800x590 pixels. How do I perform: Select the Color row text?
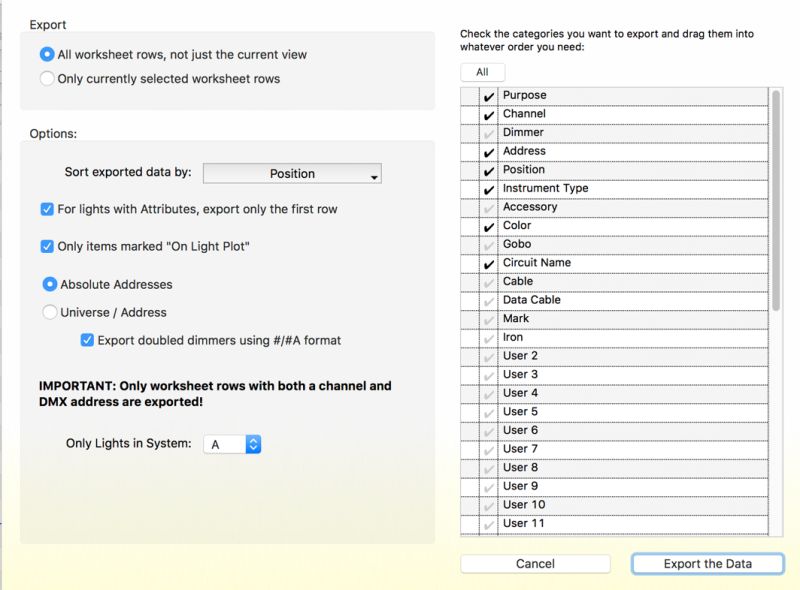pos(517,225)
